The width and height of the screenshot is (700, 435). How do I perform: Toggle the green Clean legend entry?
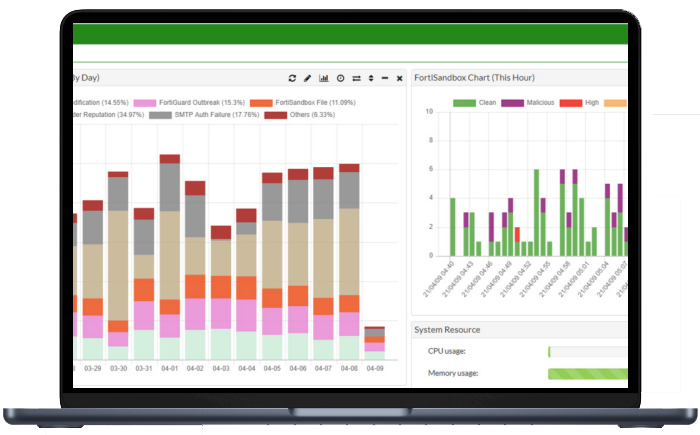point(475,103)
